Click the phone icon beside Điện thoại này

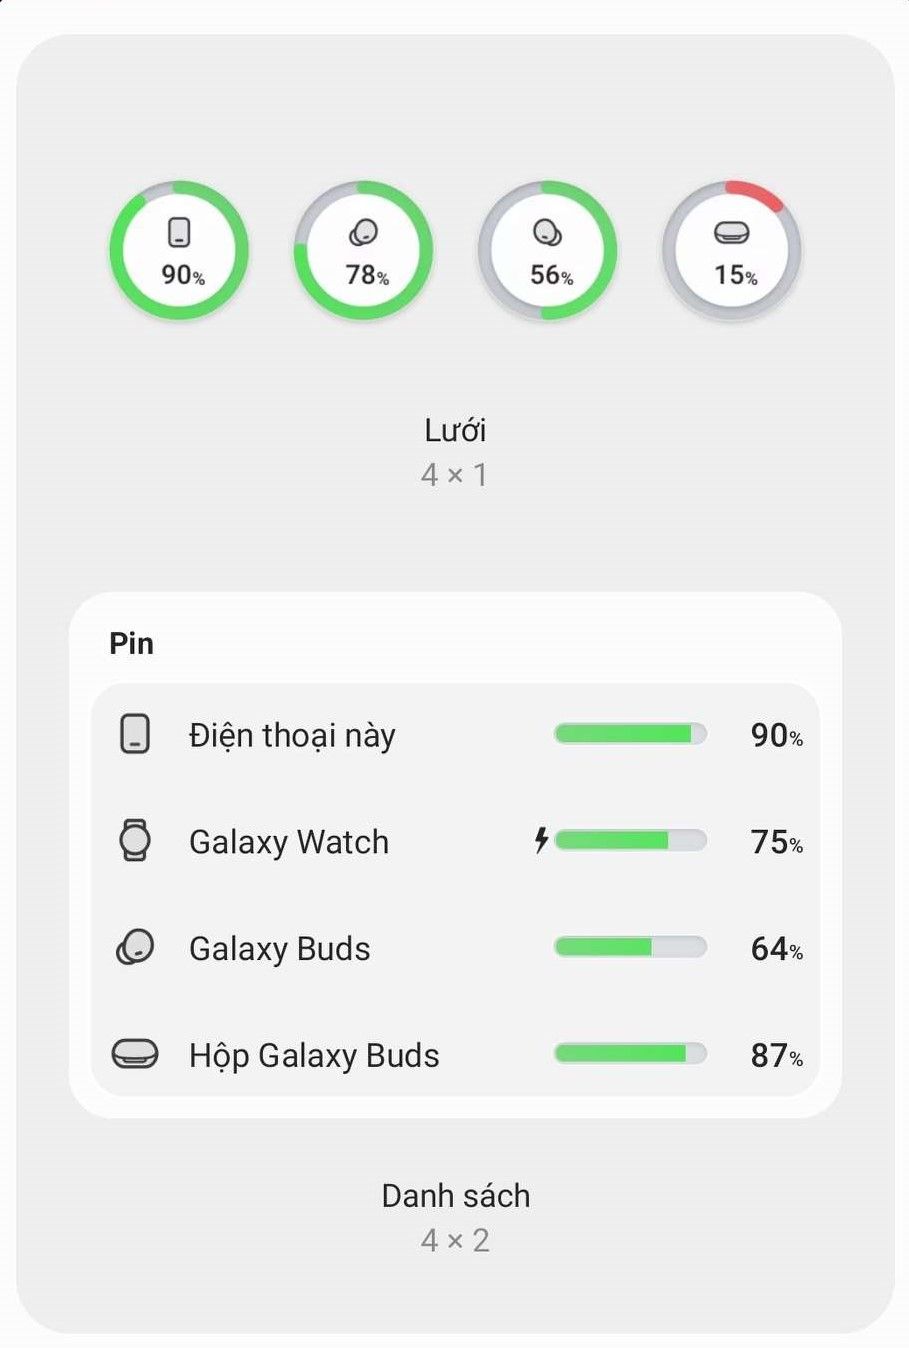[x=135, y=734]
